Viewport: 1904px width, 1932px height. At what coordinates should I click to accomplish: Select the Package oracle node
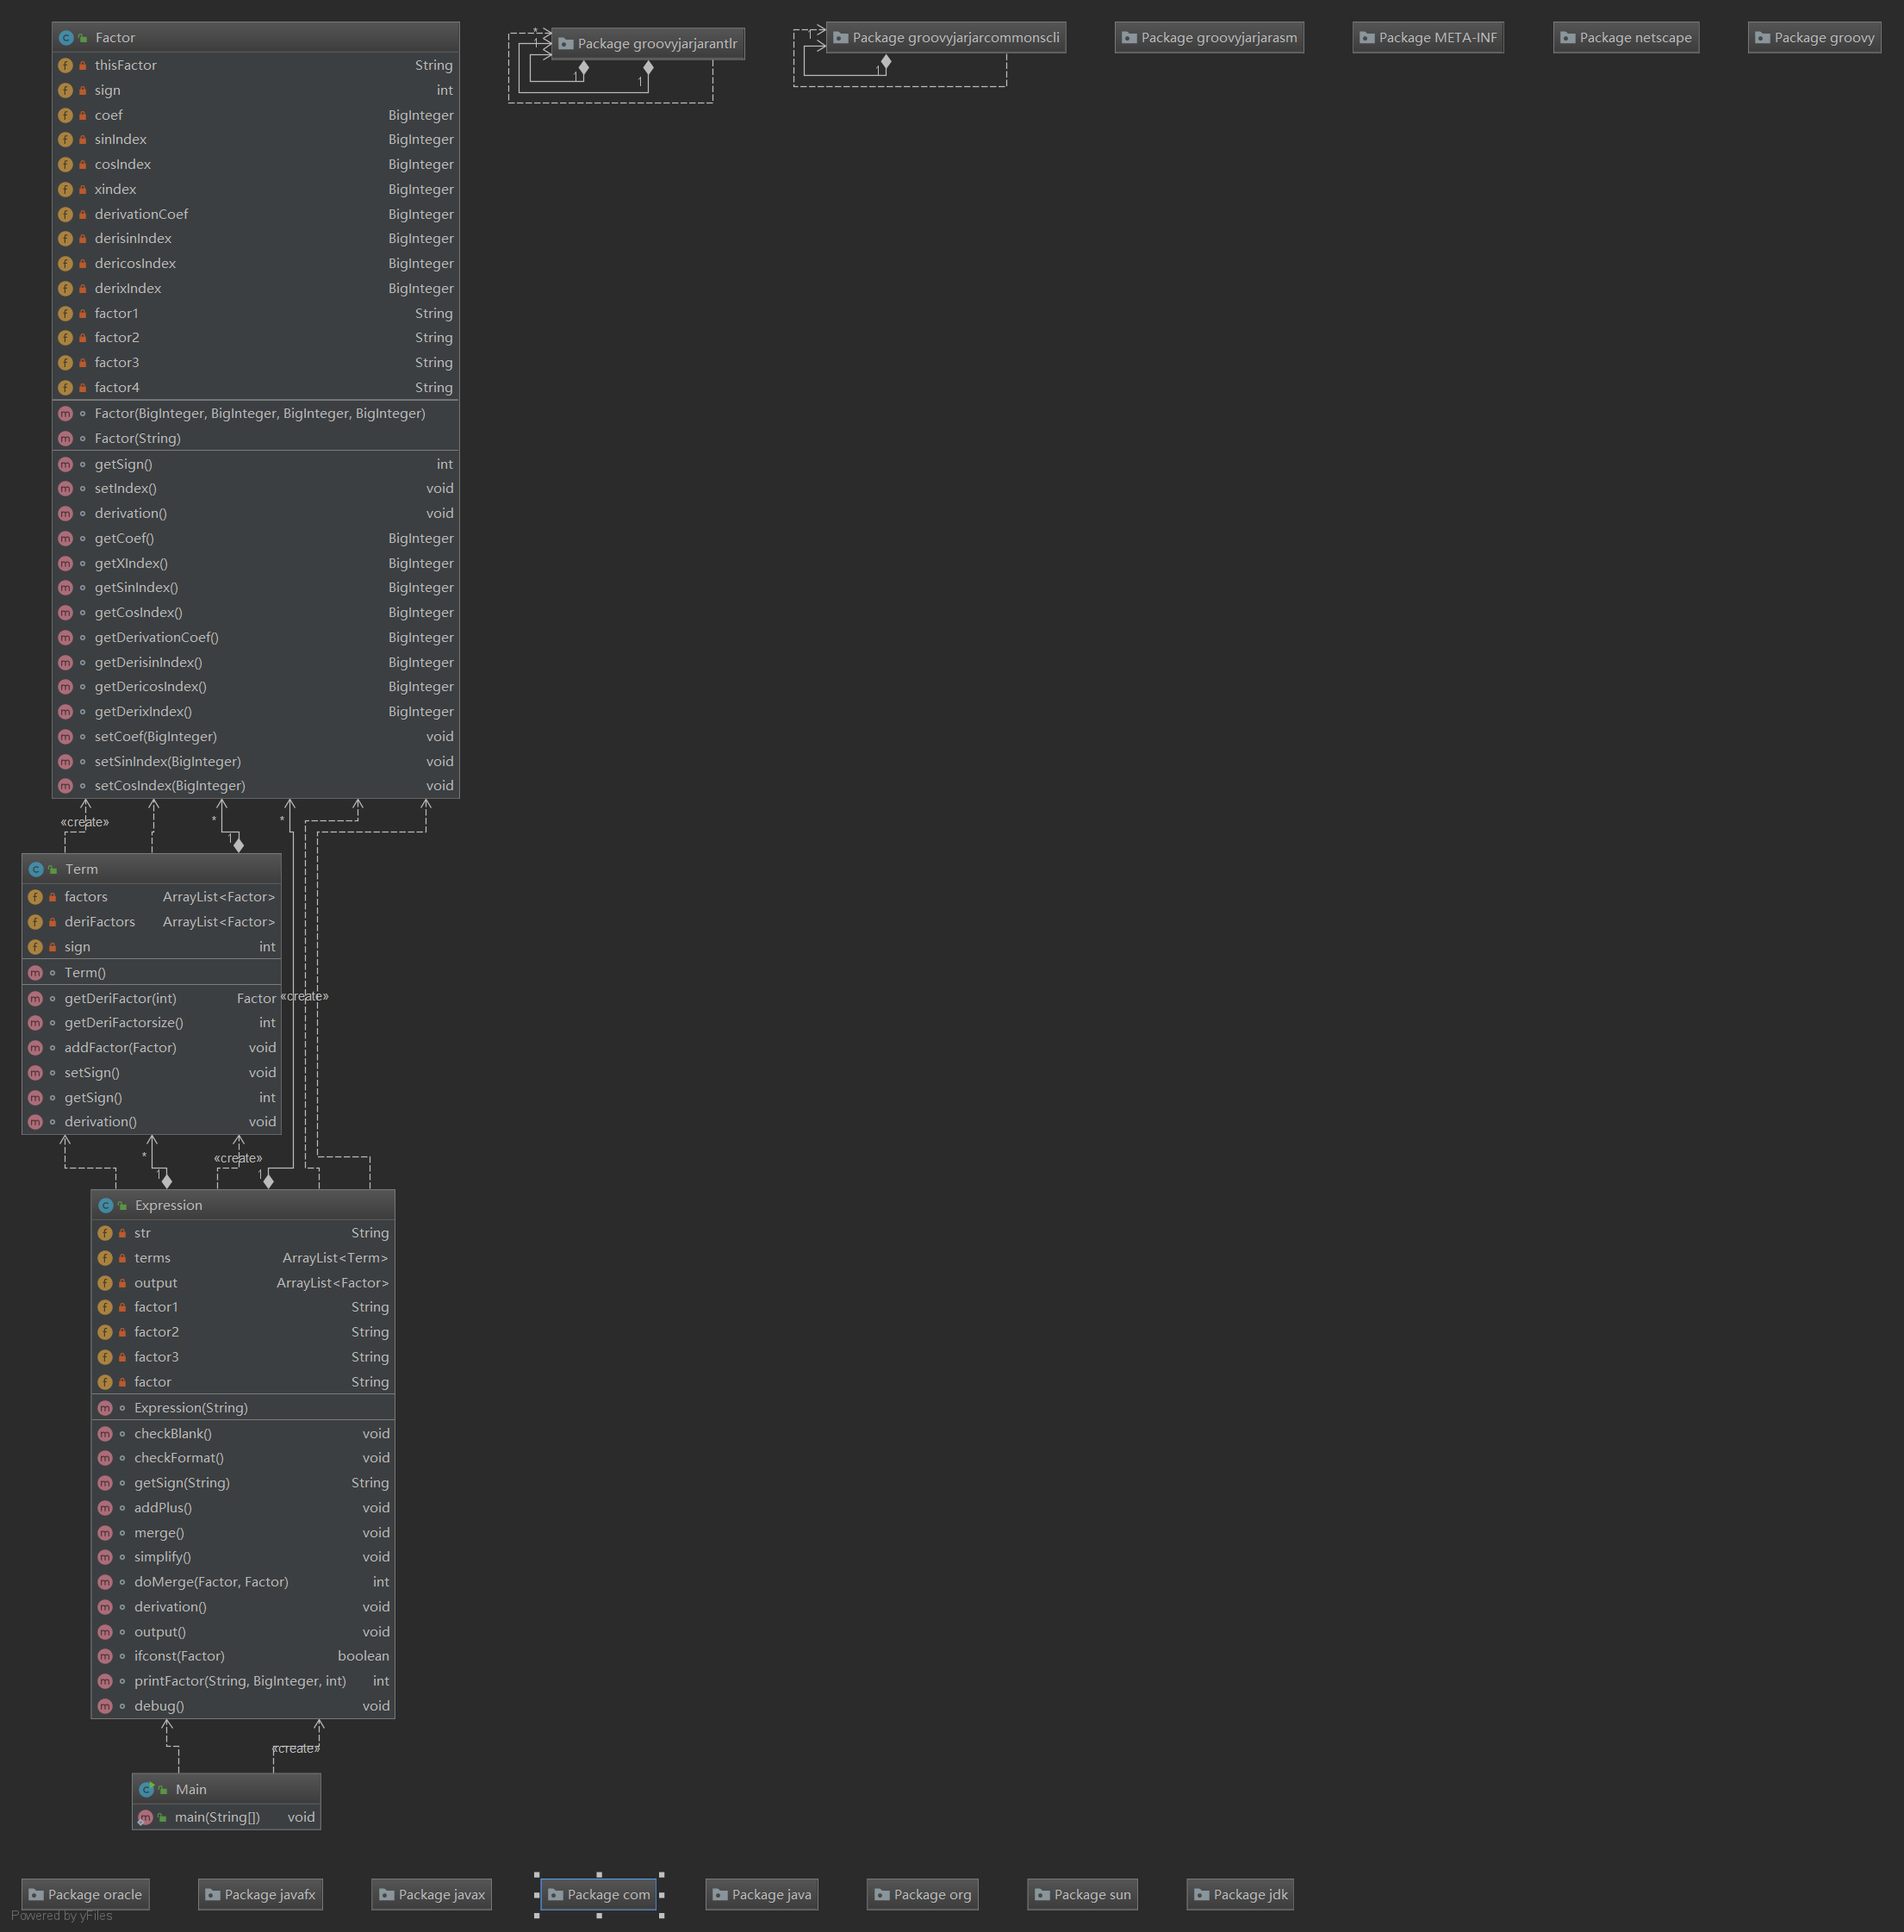[x=86, y=1894]
